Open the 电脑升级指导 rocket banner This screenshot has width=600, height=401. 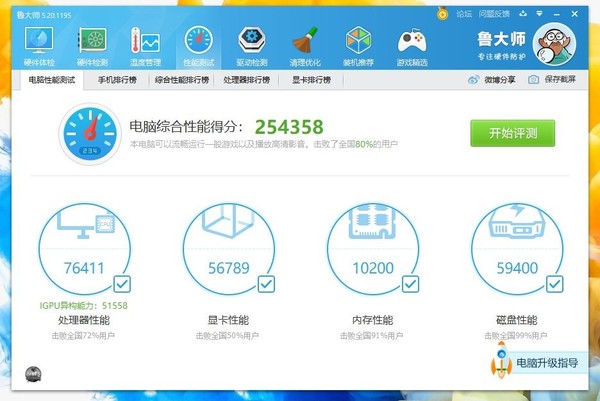[x=539, y=362]
